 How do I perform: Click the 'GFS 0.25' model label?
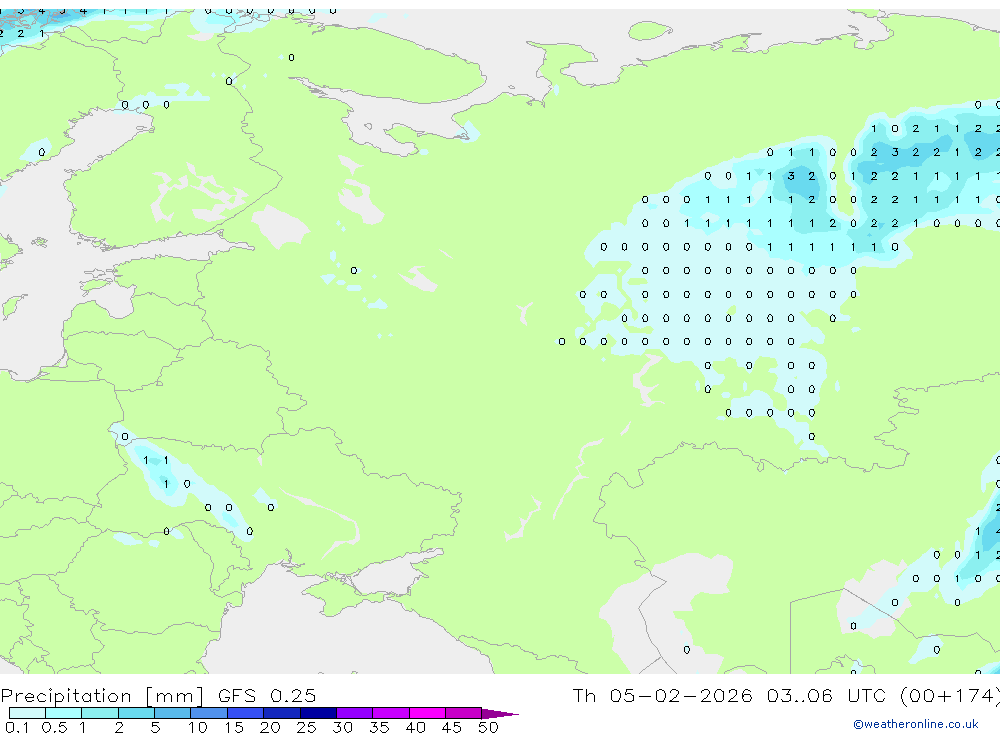click(267, 695)
